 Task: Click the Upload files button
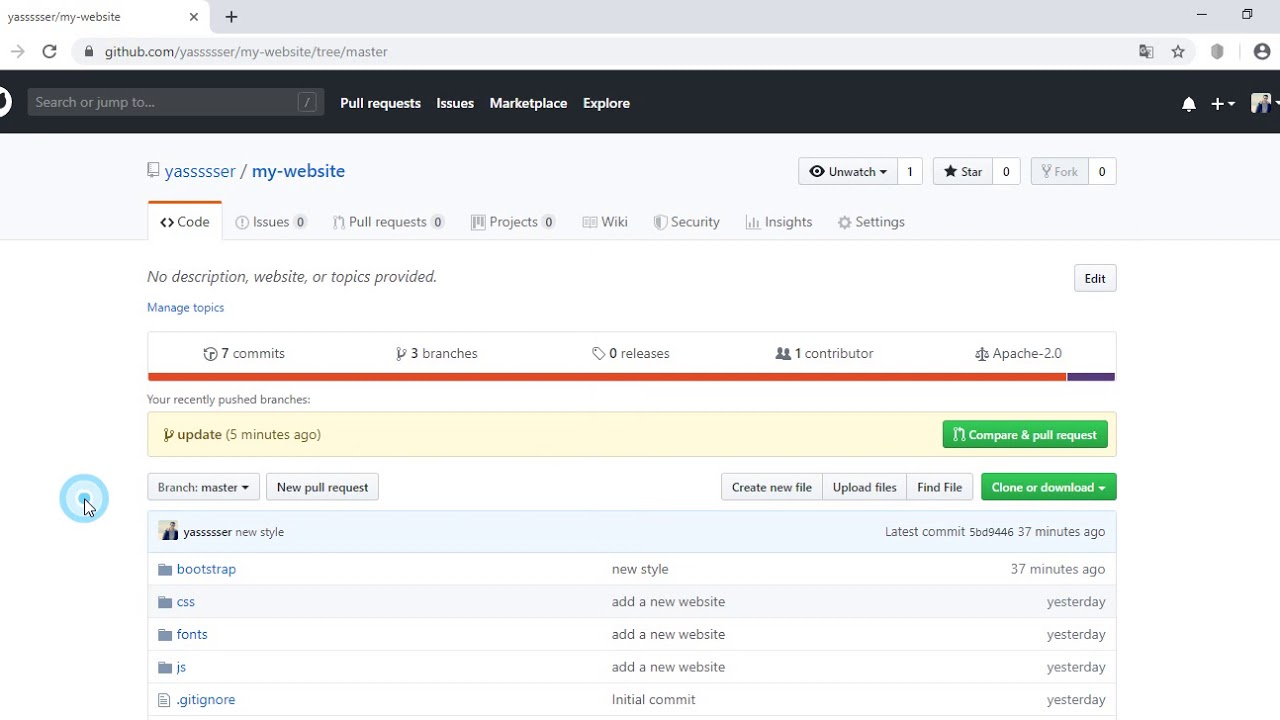[865, 487]
